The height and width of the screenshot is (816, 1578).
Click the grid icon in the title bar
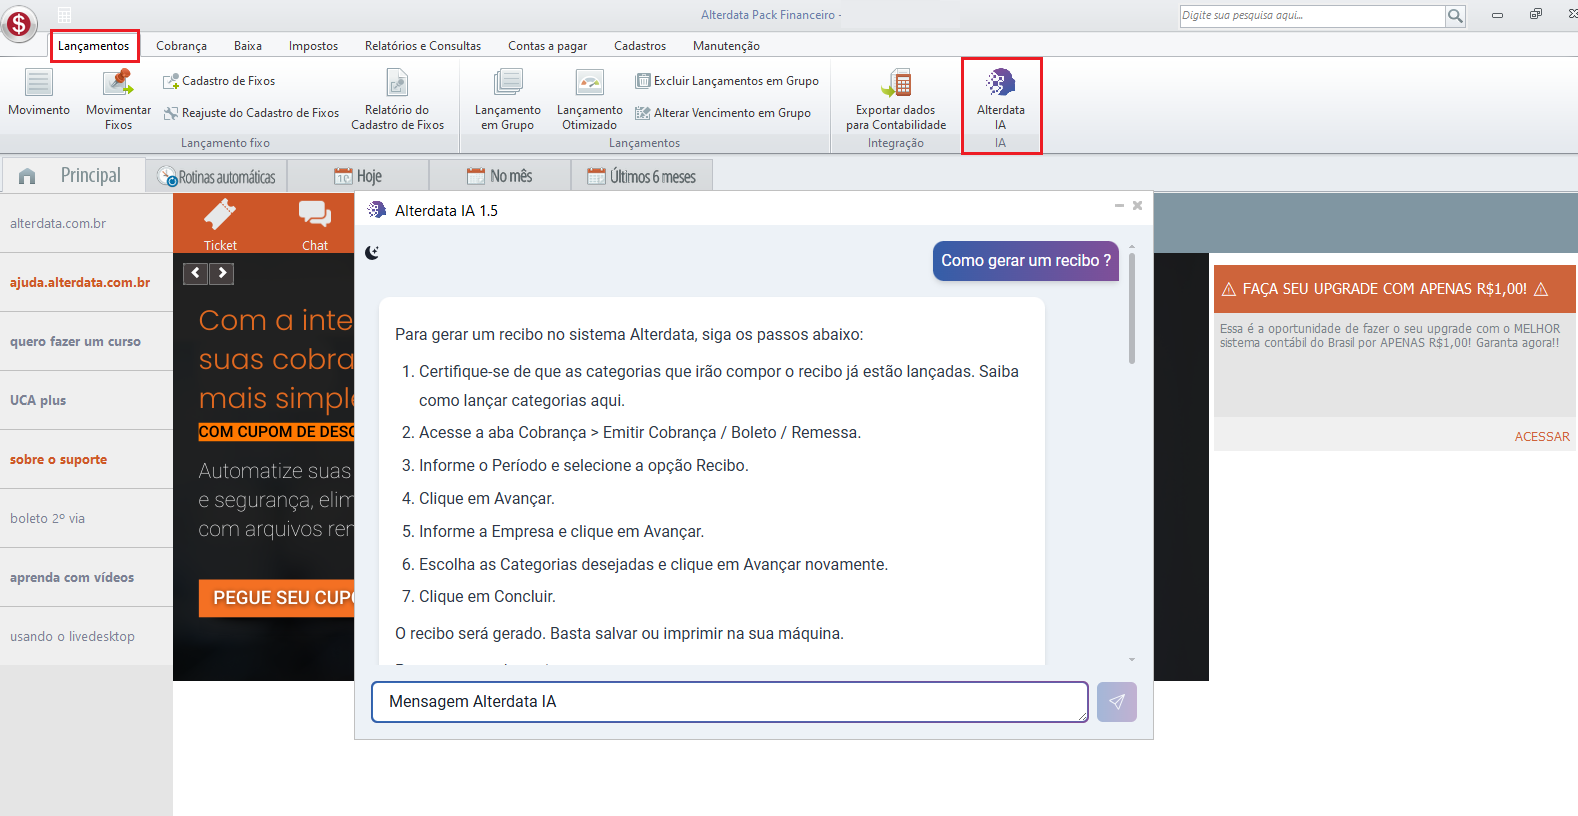64,15
